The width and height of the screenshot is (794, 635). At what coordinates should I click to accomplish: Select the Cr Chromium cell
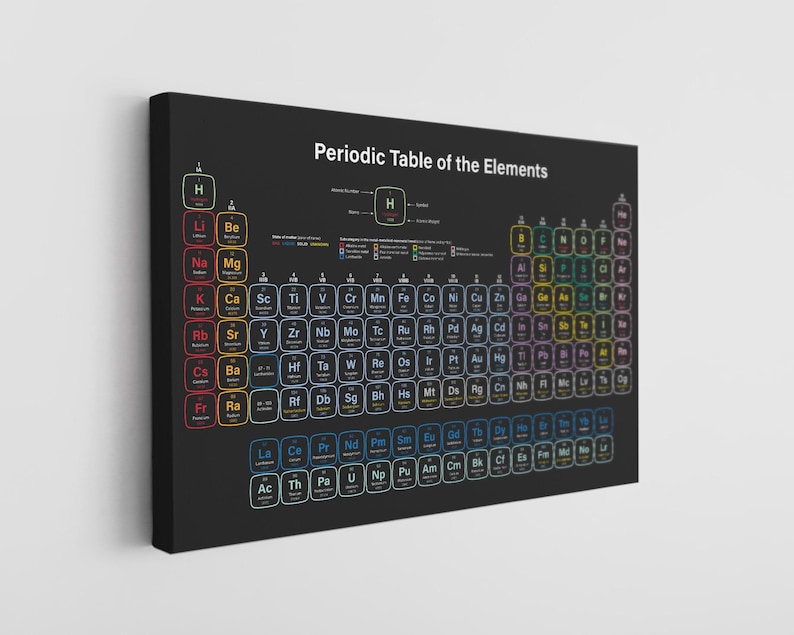[x=350, y=300]
